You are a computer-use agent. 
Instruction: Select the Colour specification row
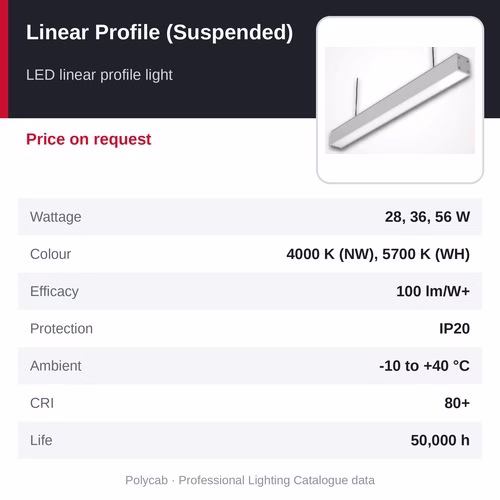tap(250, 254)
